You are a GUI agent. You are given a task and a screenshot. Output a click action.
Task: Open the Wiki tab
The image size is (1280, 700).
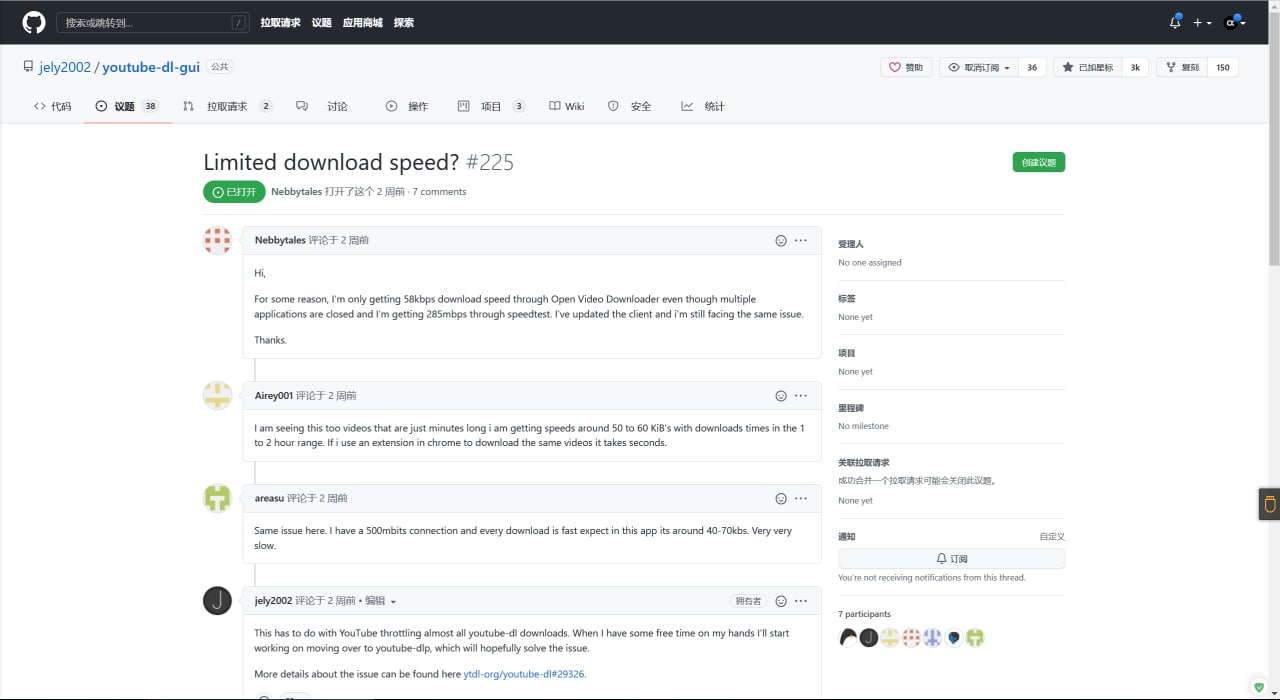(566, 106)
